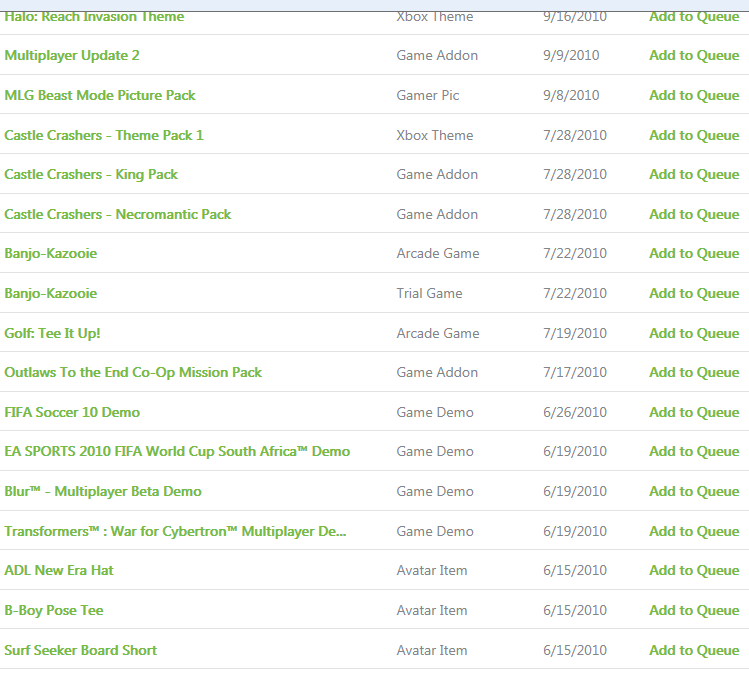
Task: Open Transformers War for Cybertron demo link
Action: point(175,531)
